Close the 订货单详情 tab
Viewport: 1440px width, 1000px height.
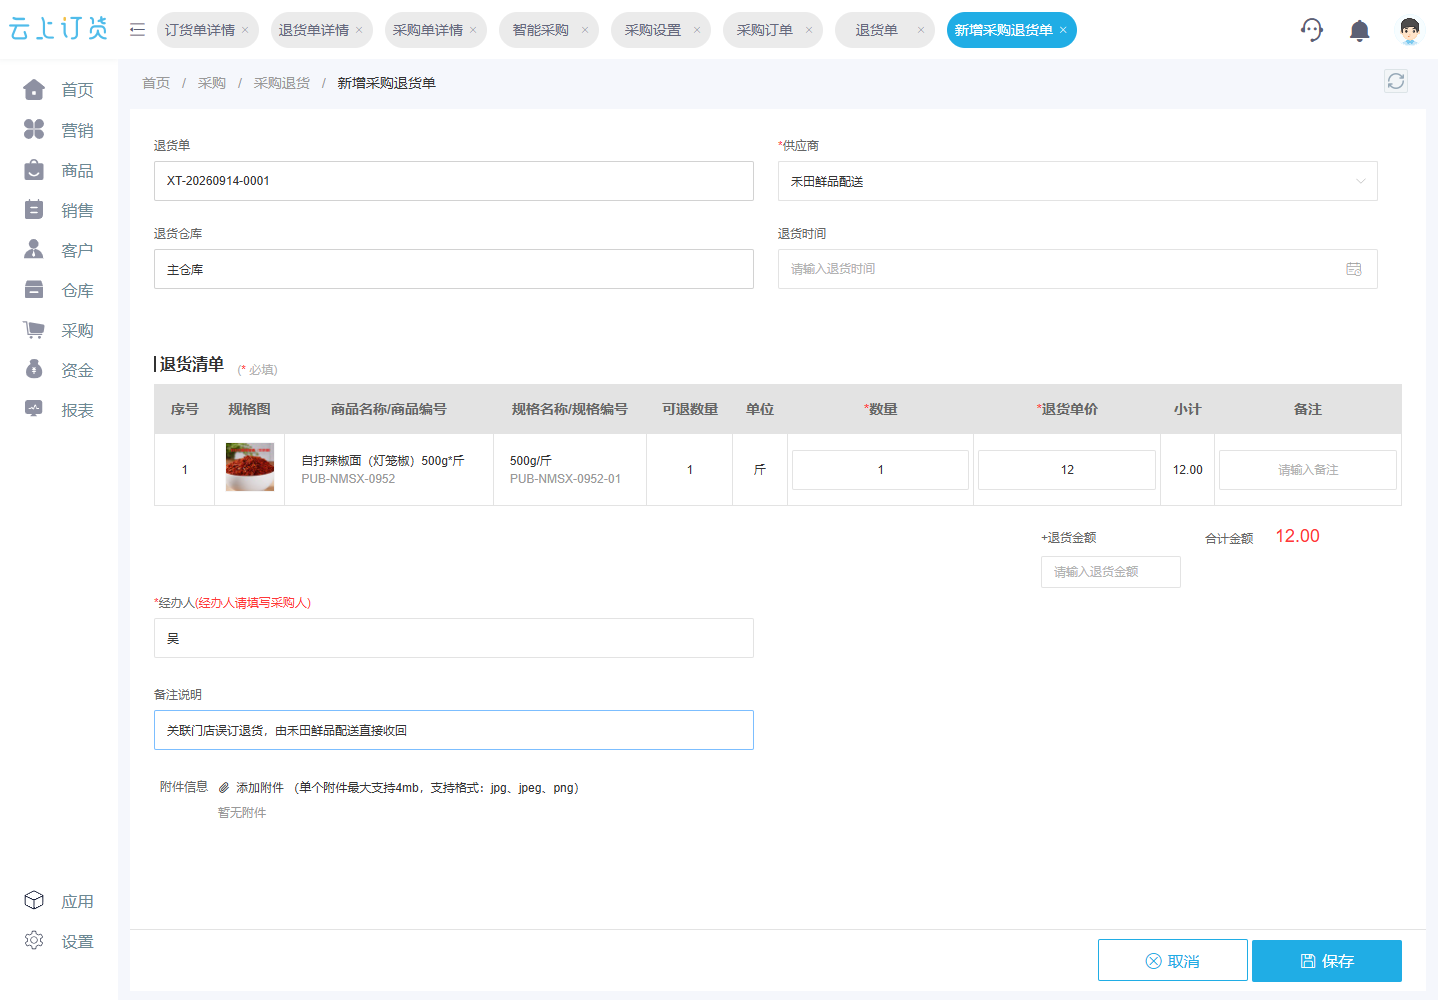[245, 30]
